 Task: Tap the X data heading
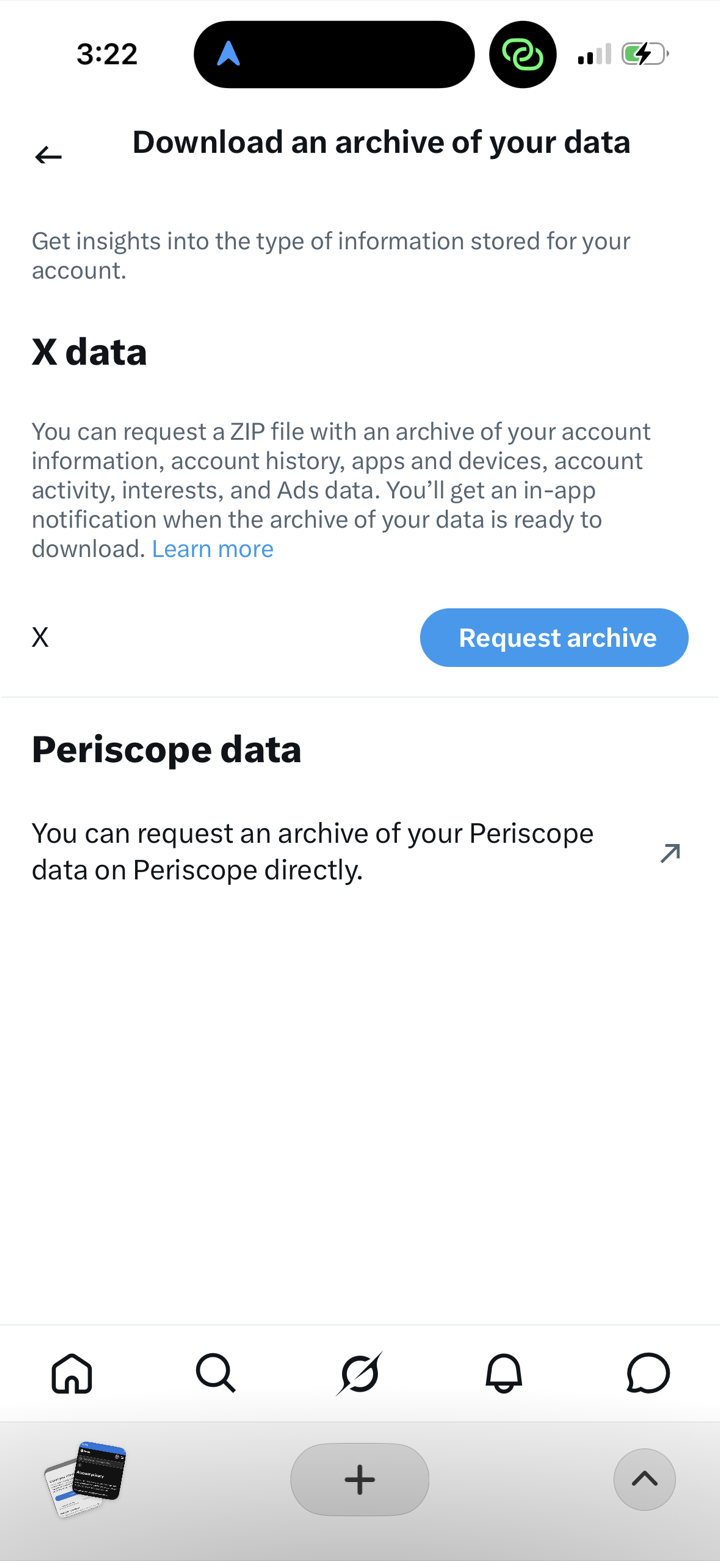point(90,352)
